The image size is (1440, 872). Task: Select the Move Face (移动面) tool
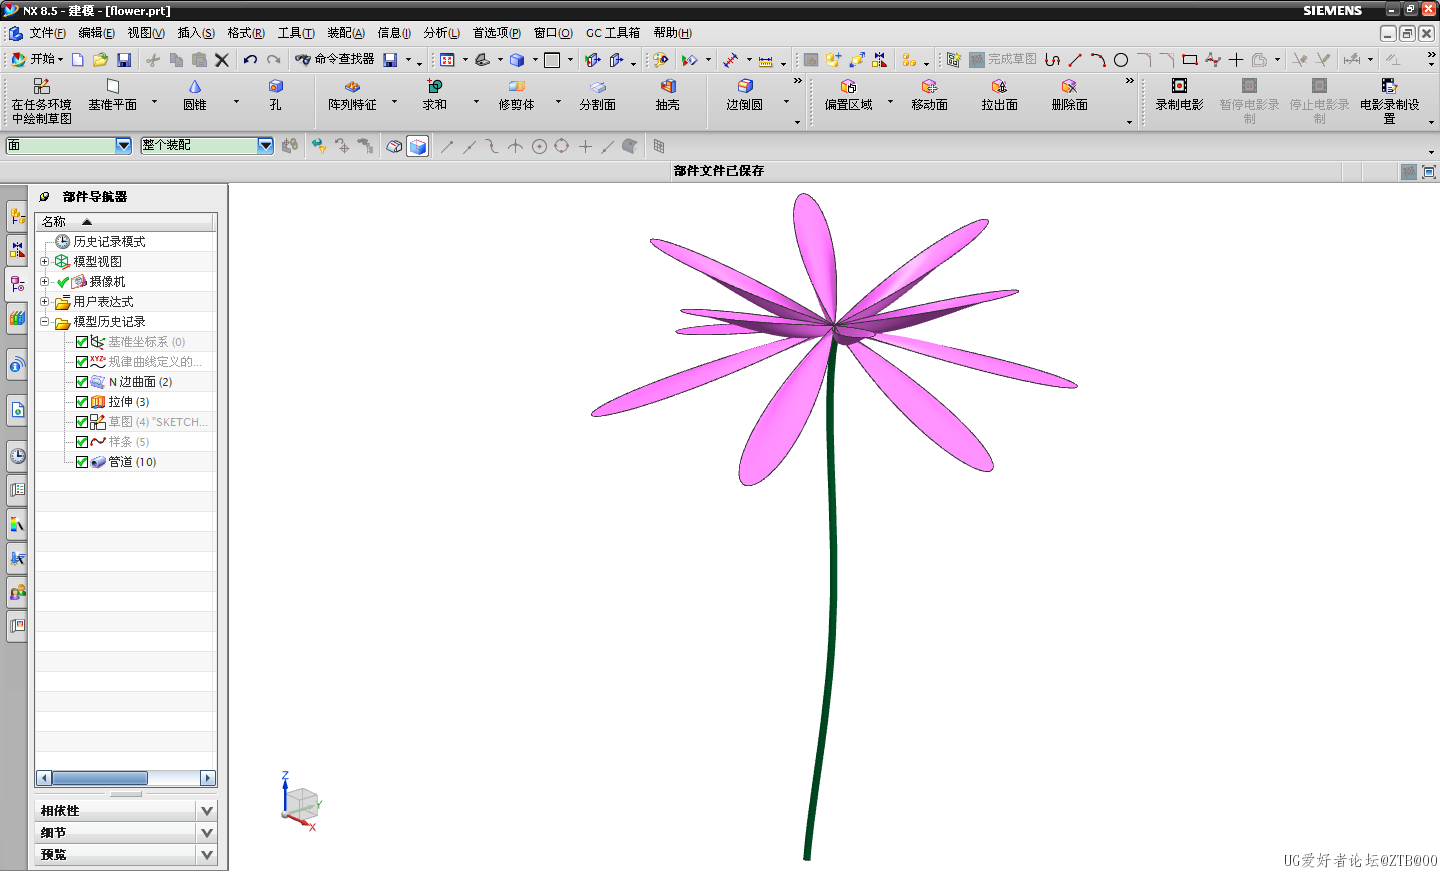(930, 96)
